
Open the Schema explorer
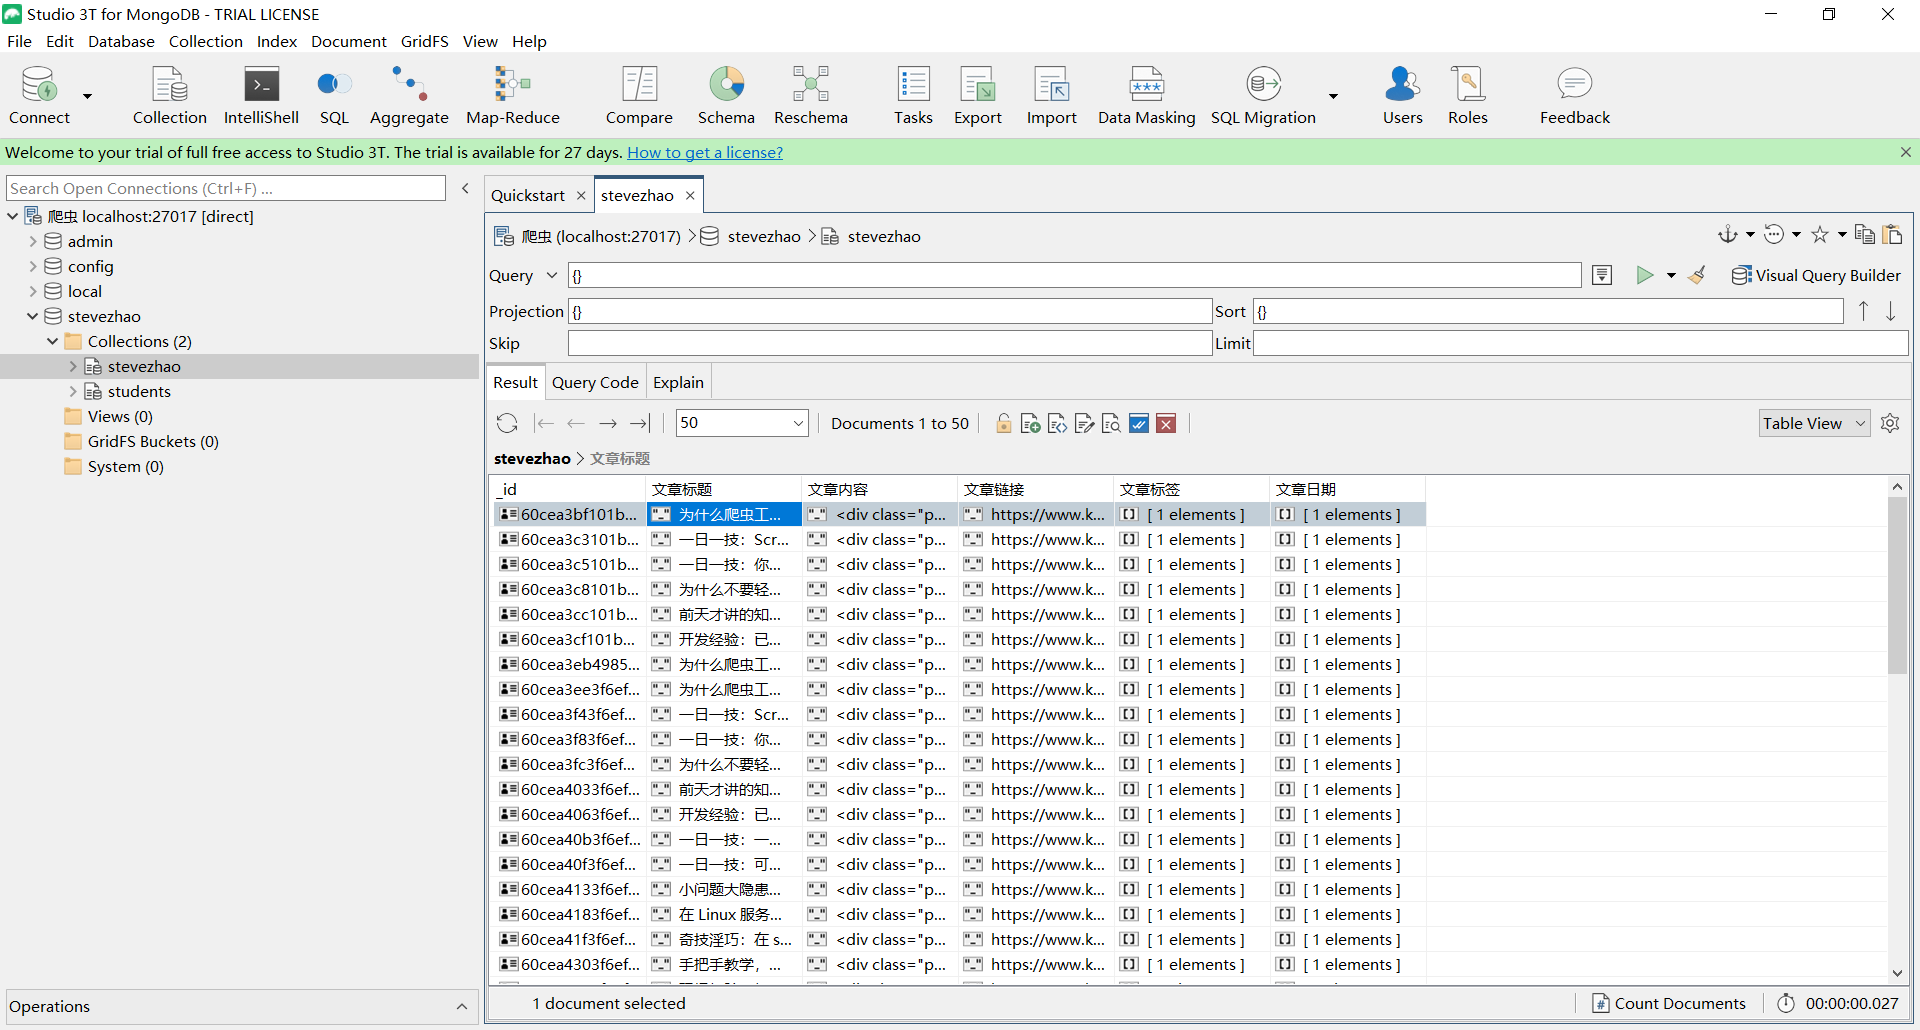coord(726,95)
